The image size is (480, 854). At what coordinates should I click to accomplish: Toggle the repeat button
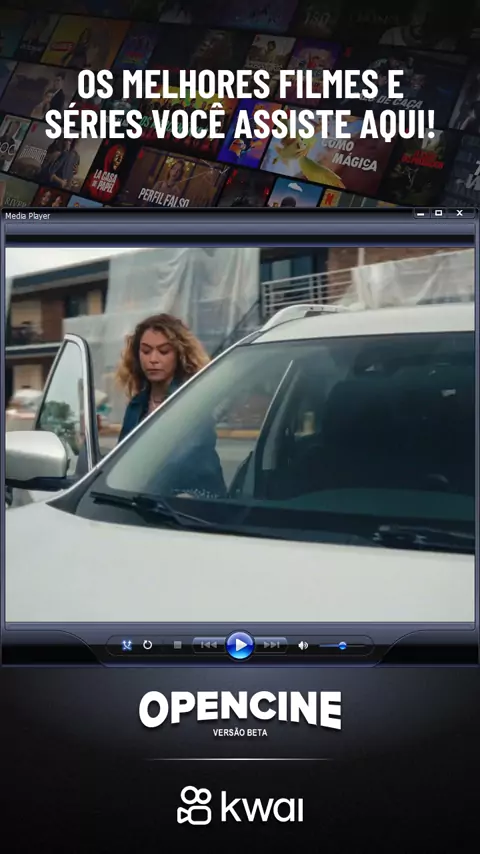pos(147,645)
